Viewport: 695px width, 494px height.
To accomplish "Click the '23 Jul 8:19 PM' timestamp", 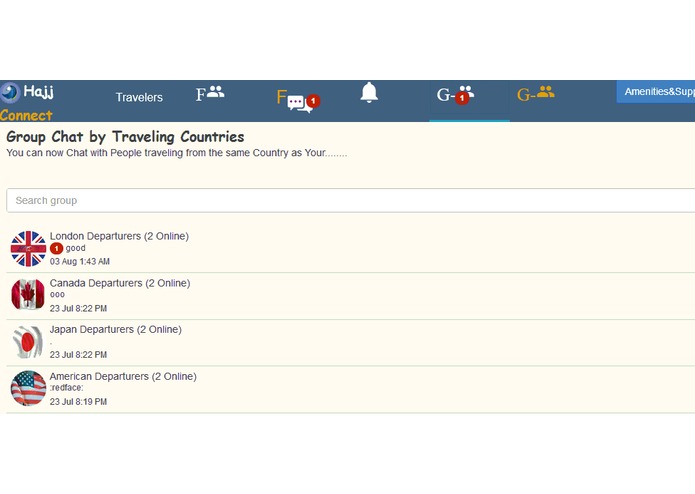I will pos(78,401).
